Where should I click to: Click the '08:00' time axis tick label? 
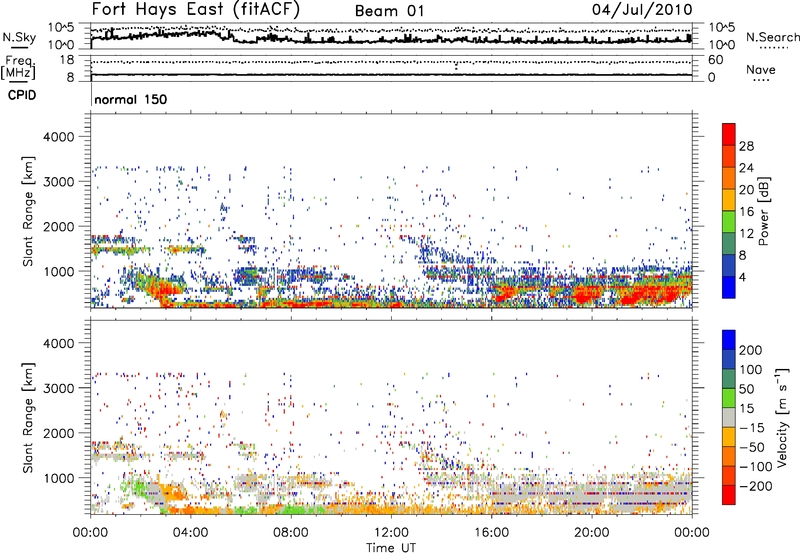(291, 533)
